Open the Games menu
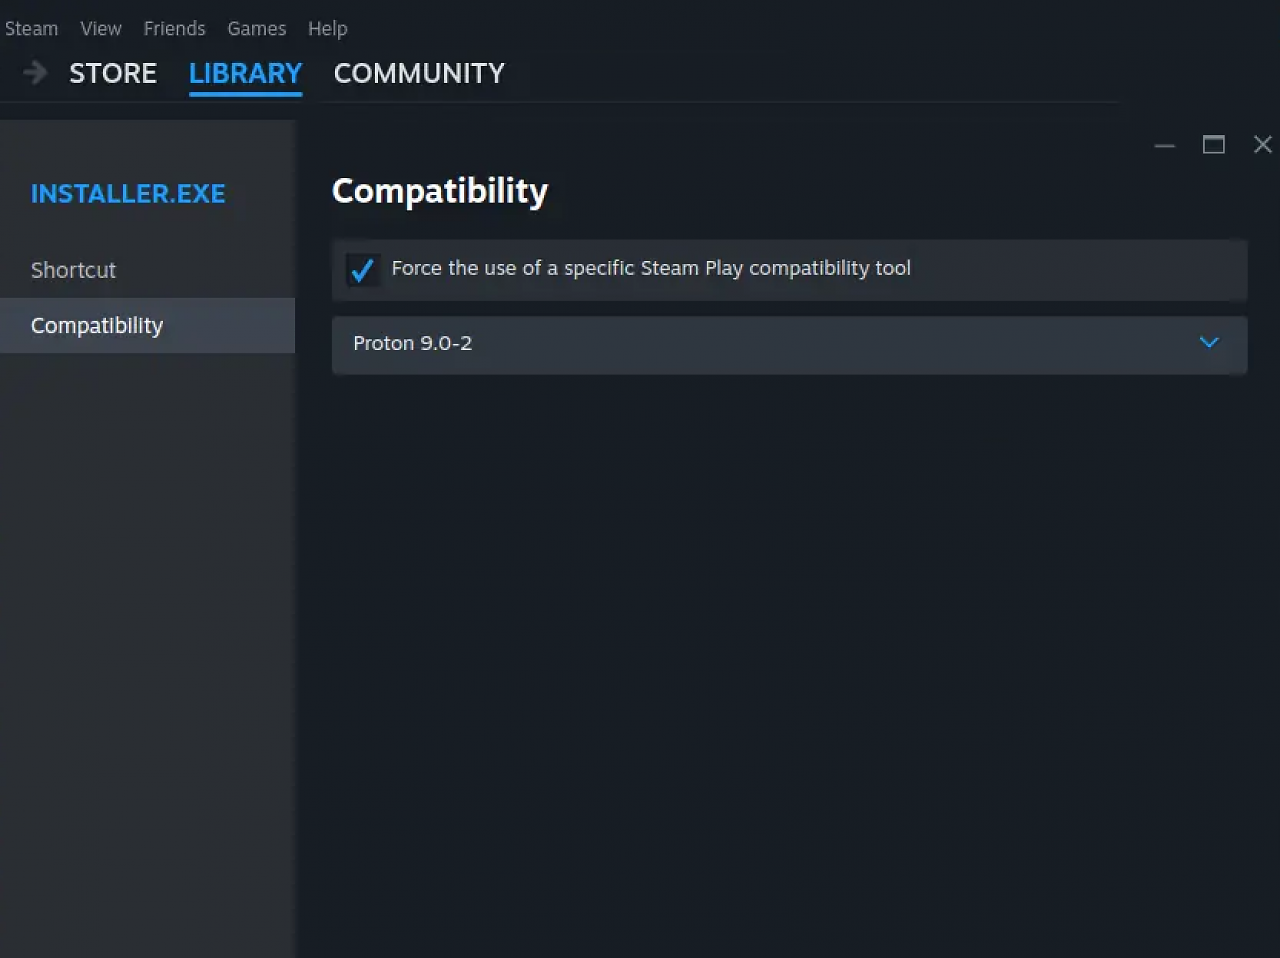Screen dimensions: 1280x958 tap(257, 29)
